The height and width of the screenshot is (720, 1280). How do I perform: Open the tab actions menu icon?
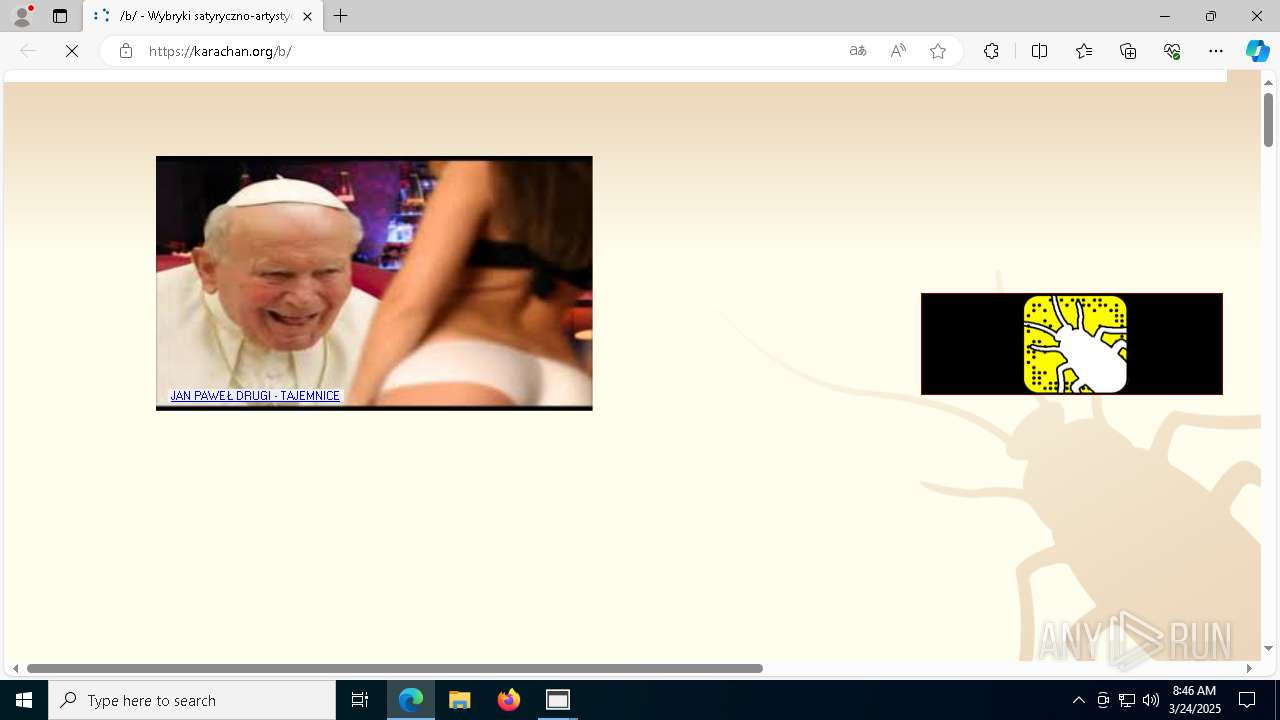point(60,16)
